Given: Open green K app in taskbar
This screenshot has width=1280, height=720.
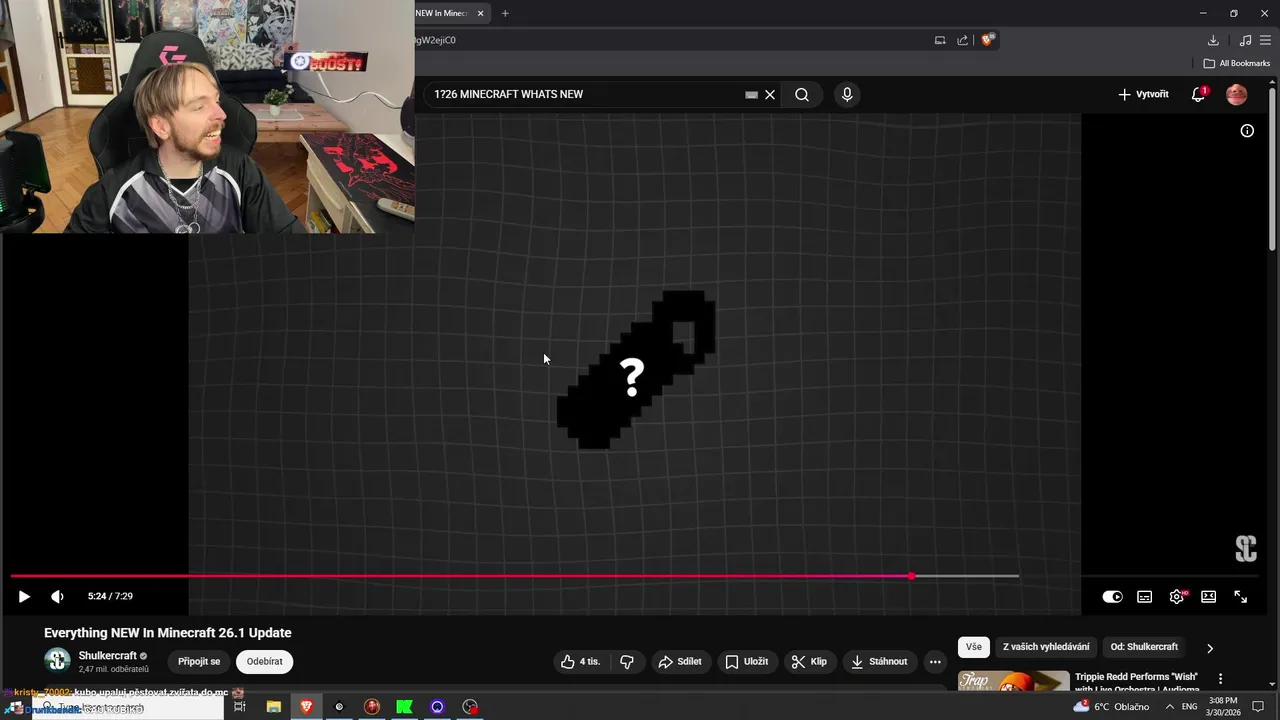Looking at the screenshot, I should tap(404, 707).
